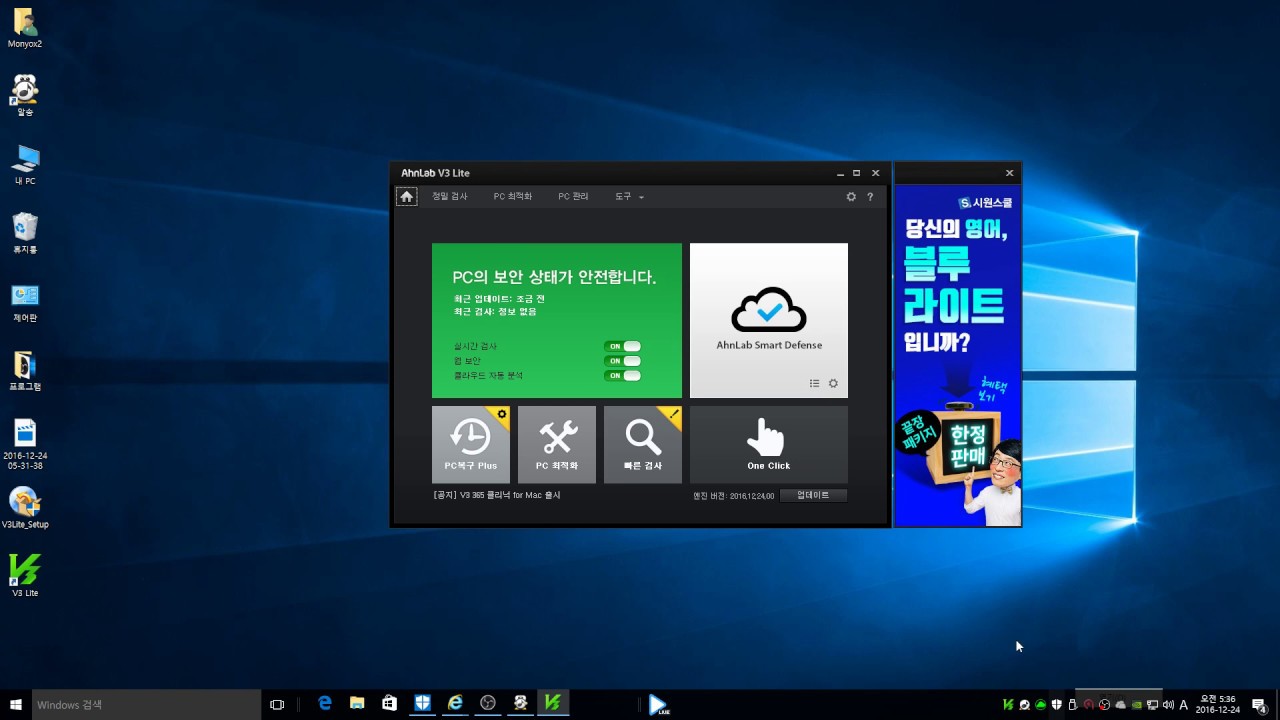Open Task View in taskbar

[277, 705]
